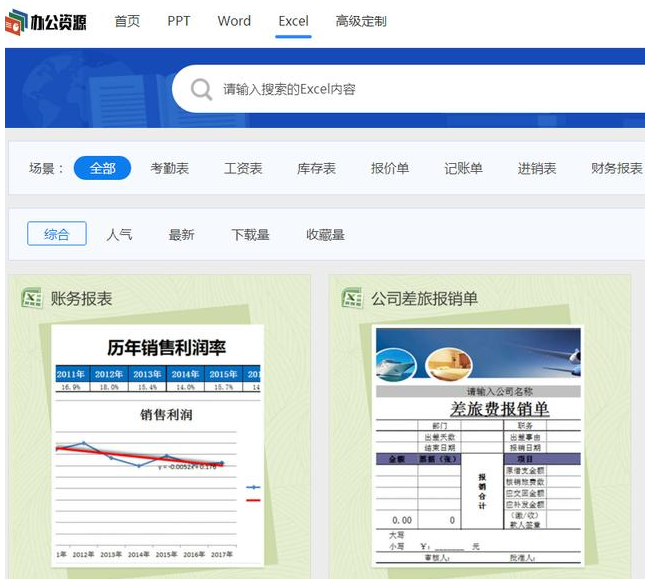Viewport: 647px width, 579px height.
Task: Click the magnifier search icon
Action: pos(201,89)
